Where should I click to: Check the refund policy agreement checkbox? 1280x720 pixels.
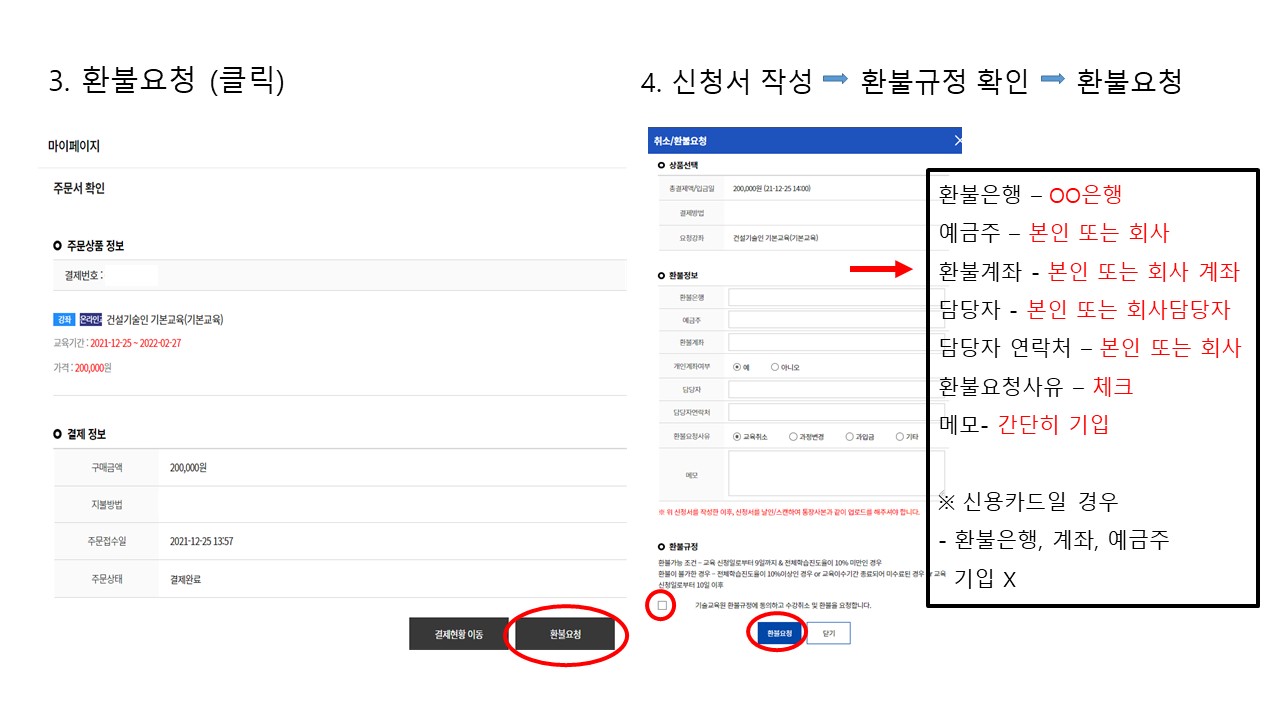[662, 605]
